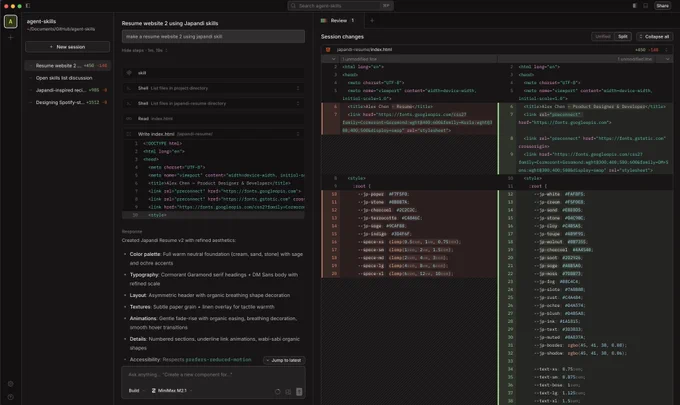
Task: Click the send arrow button in prompt box
Action: [299, 392]
